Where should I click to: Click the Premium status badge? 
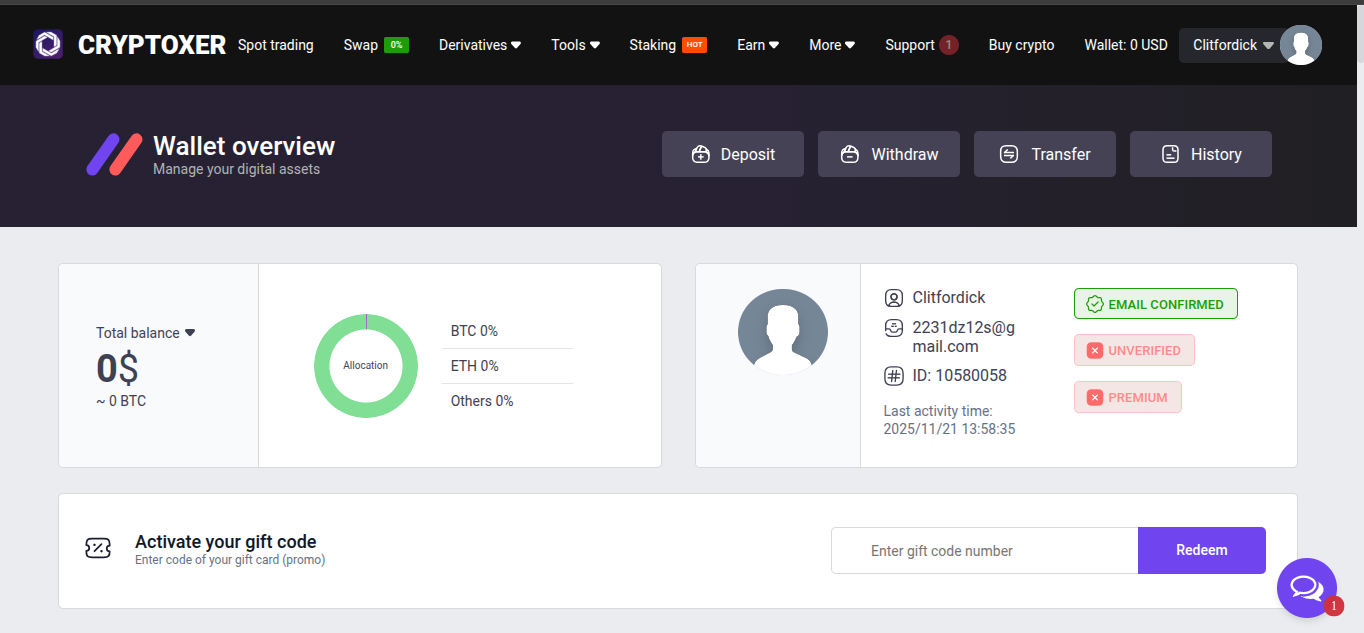[x=1127, y=397]
